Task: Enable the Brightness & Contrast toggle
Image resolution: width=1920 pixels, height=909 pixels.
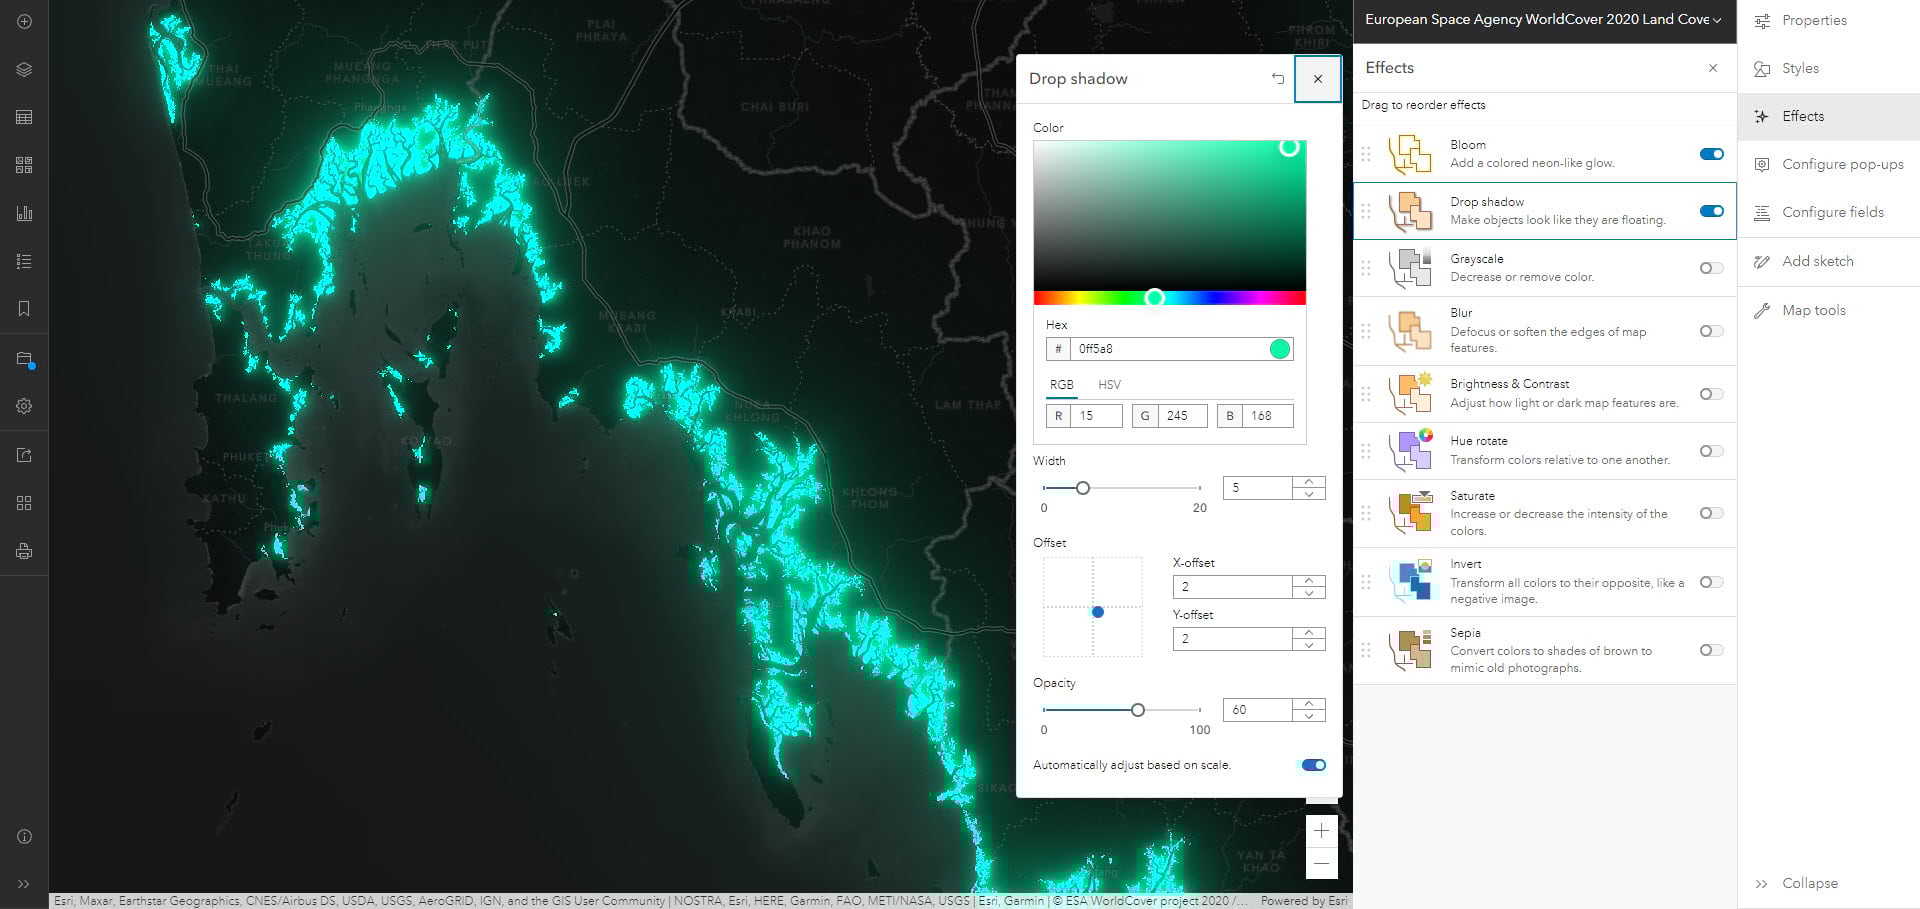Action: click(x=1712, y=394)
